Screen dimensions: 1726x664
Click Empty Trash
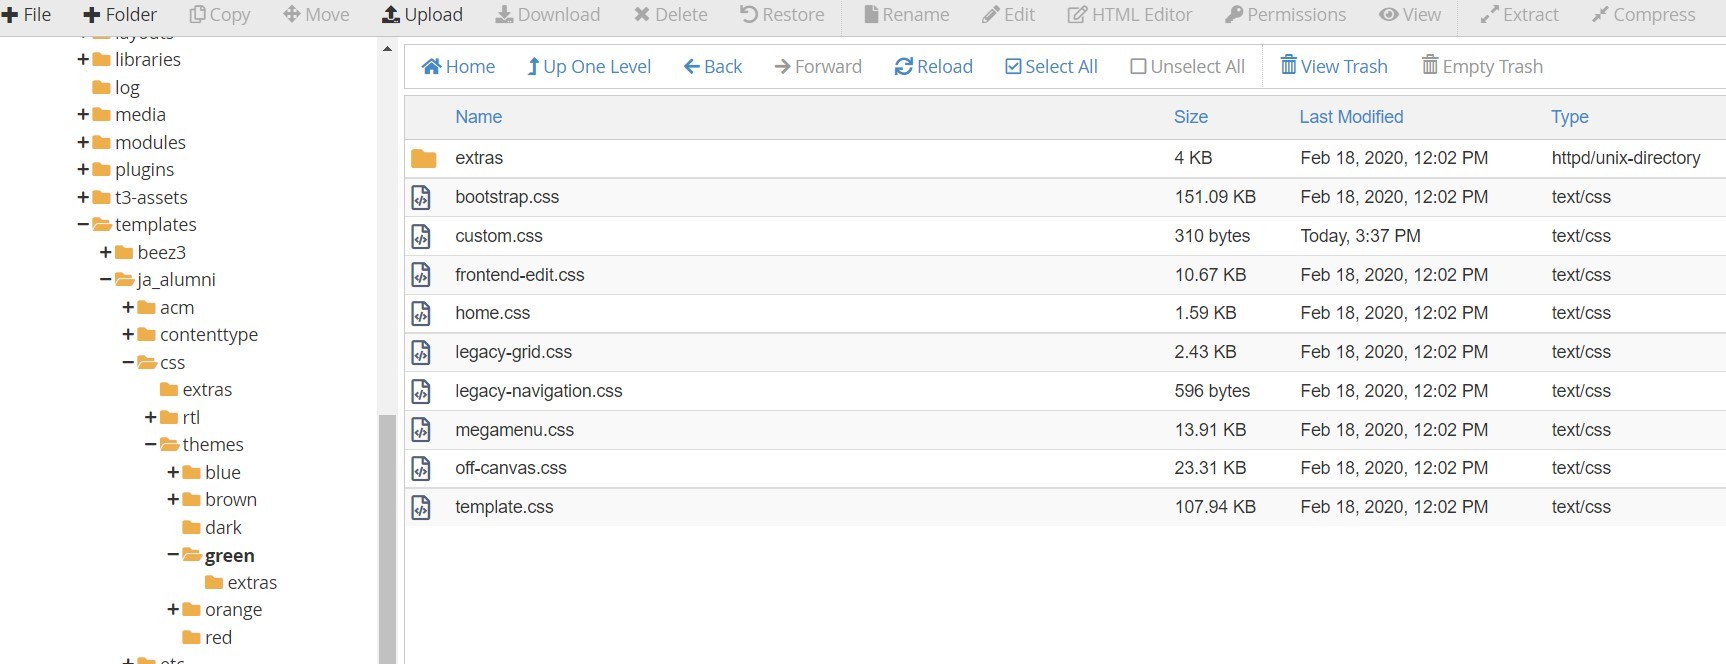click(x=1482, y=67)
